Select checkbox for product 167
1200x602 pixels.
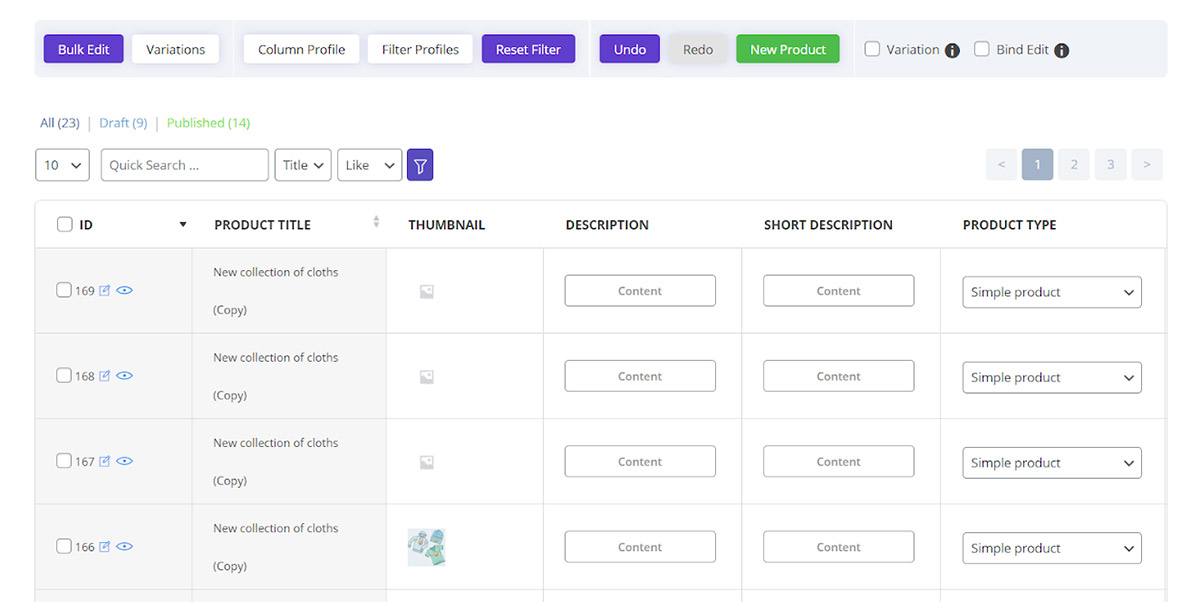pyautogui.click(x=64, y=461)
